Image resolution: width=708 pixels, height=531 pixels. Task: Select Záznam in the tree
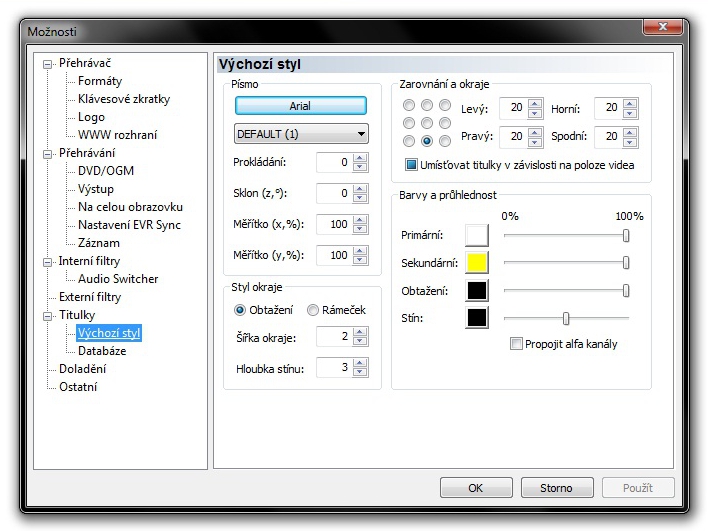pos(98,243)
